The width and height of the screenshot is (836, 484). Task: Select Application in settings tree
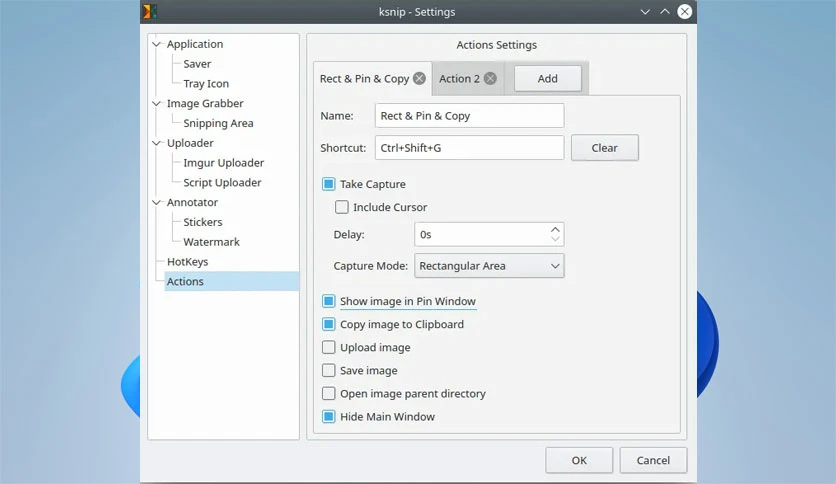(195, 44)
